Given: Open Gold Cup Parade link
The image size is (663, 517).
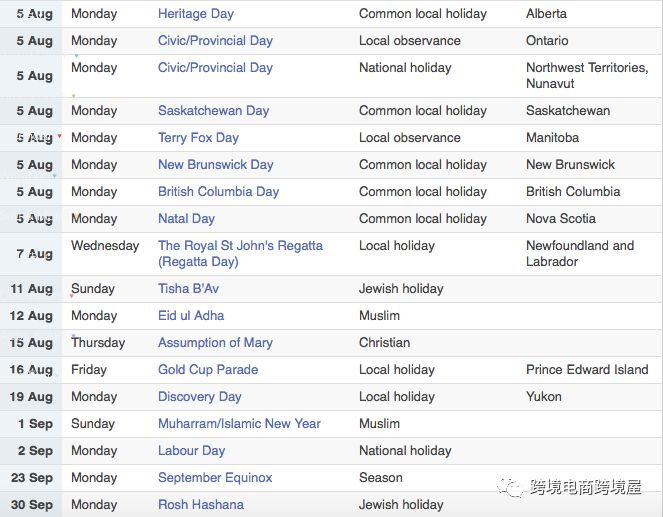Looking at the screenshot, I should coord(208,370).
